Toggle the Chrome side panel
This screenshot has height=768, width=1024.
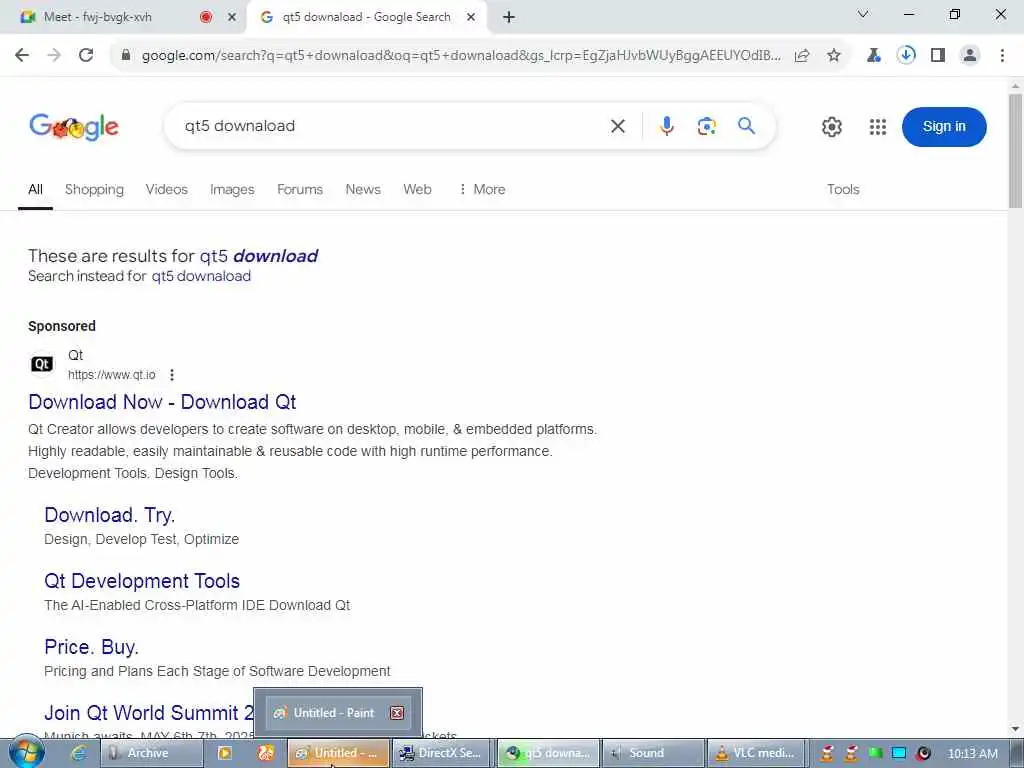coord(938,56)
